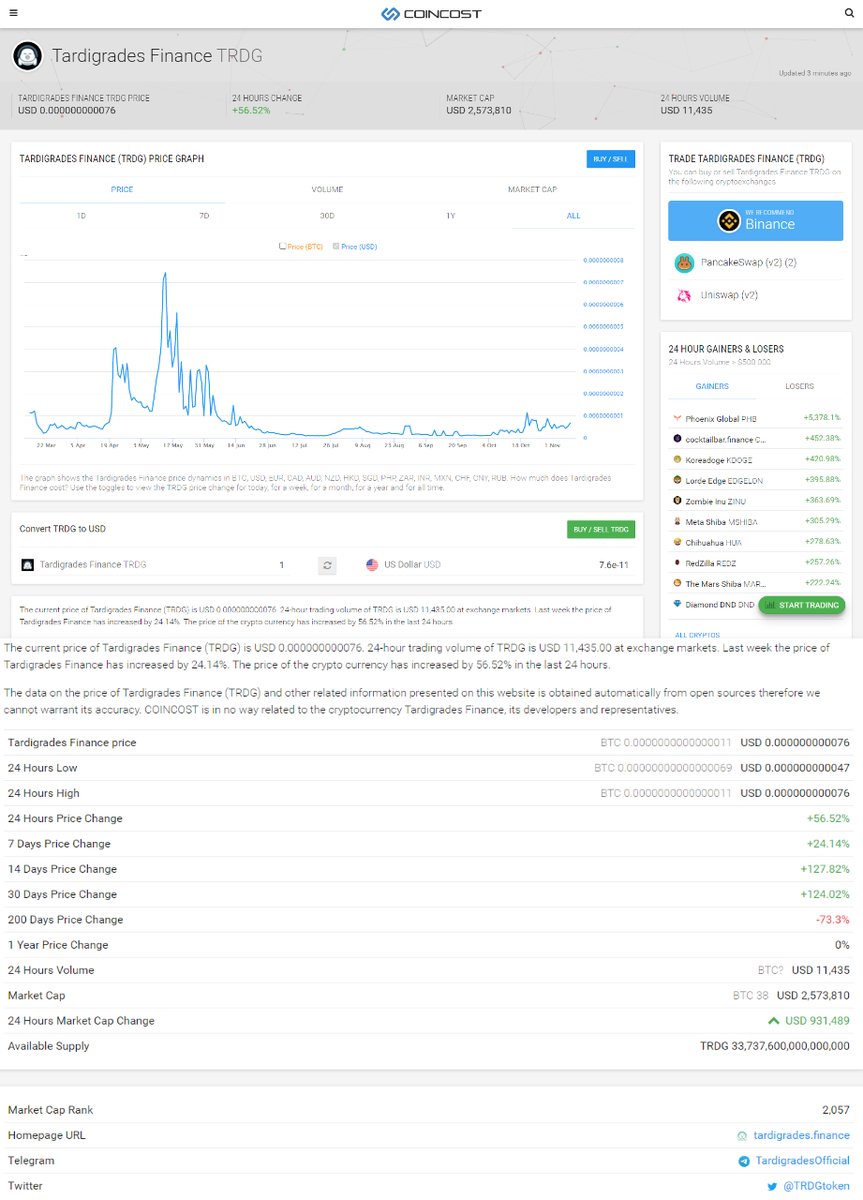Click the Tardigrades Finance coin avatar
863x1200 pixels.
point(27,56)
